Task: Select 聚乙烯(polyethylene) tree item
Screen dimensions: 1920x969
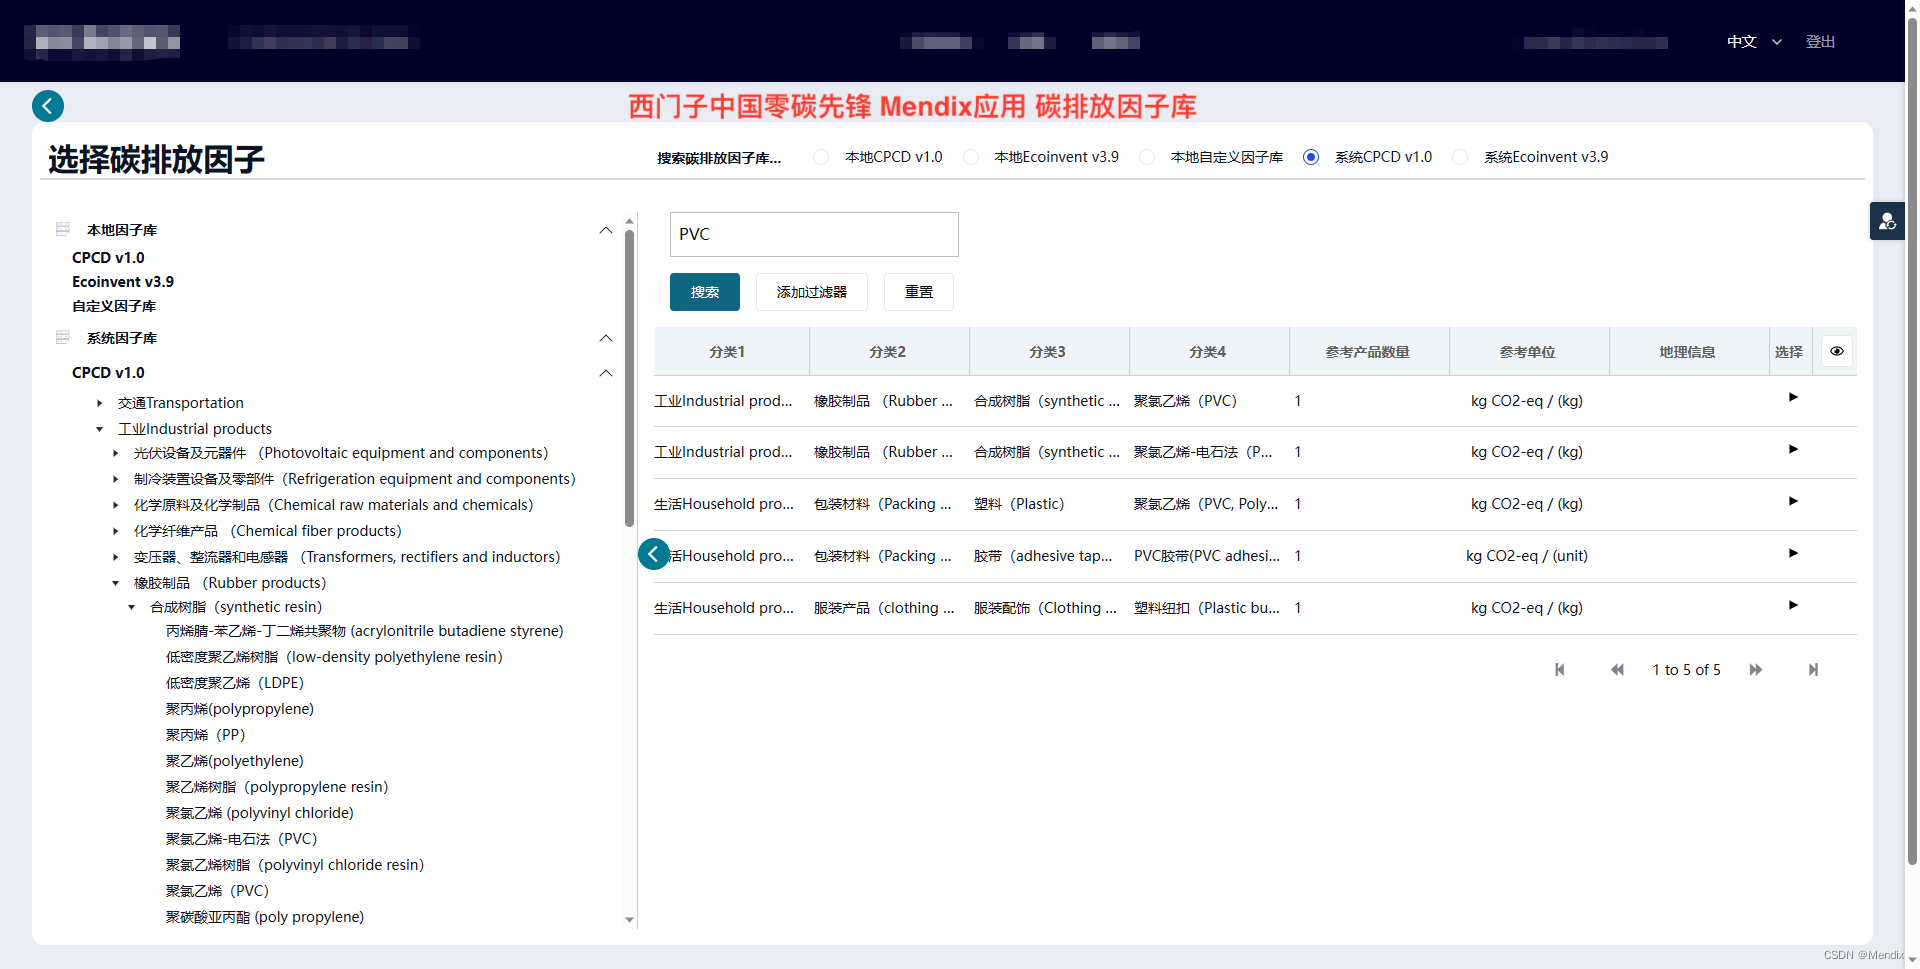Action: point(235,761)
